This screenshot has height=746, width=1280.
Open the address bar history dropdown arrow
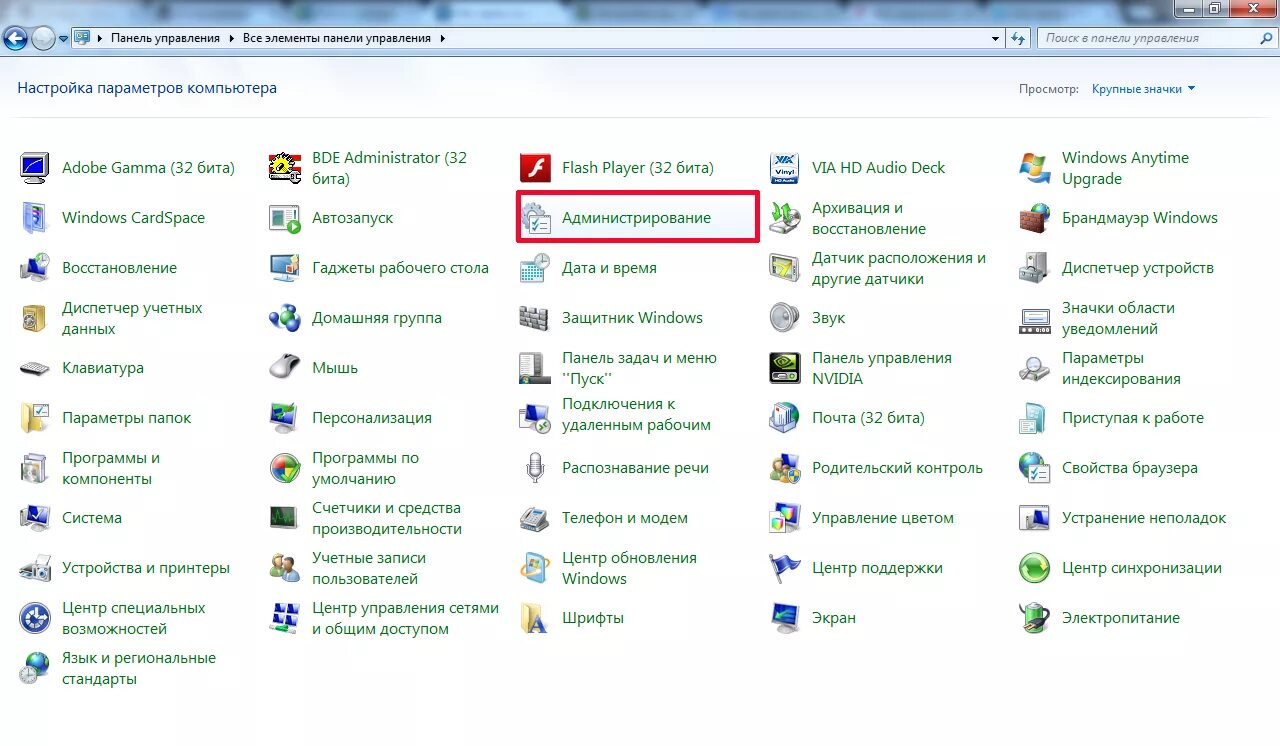click(995, 39)
